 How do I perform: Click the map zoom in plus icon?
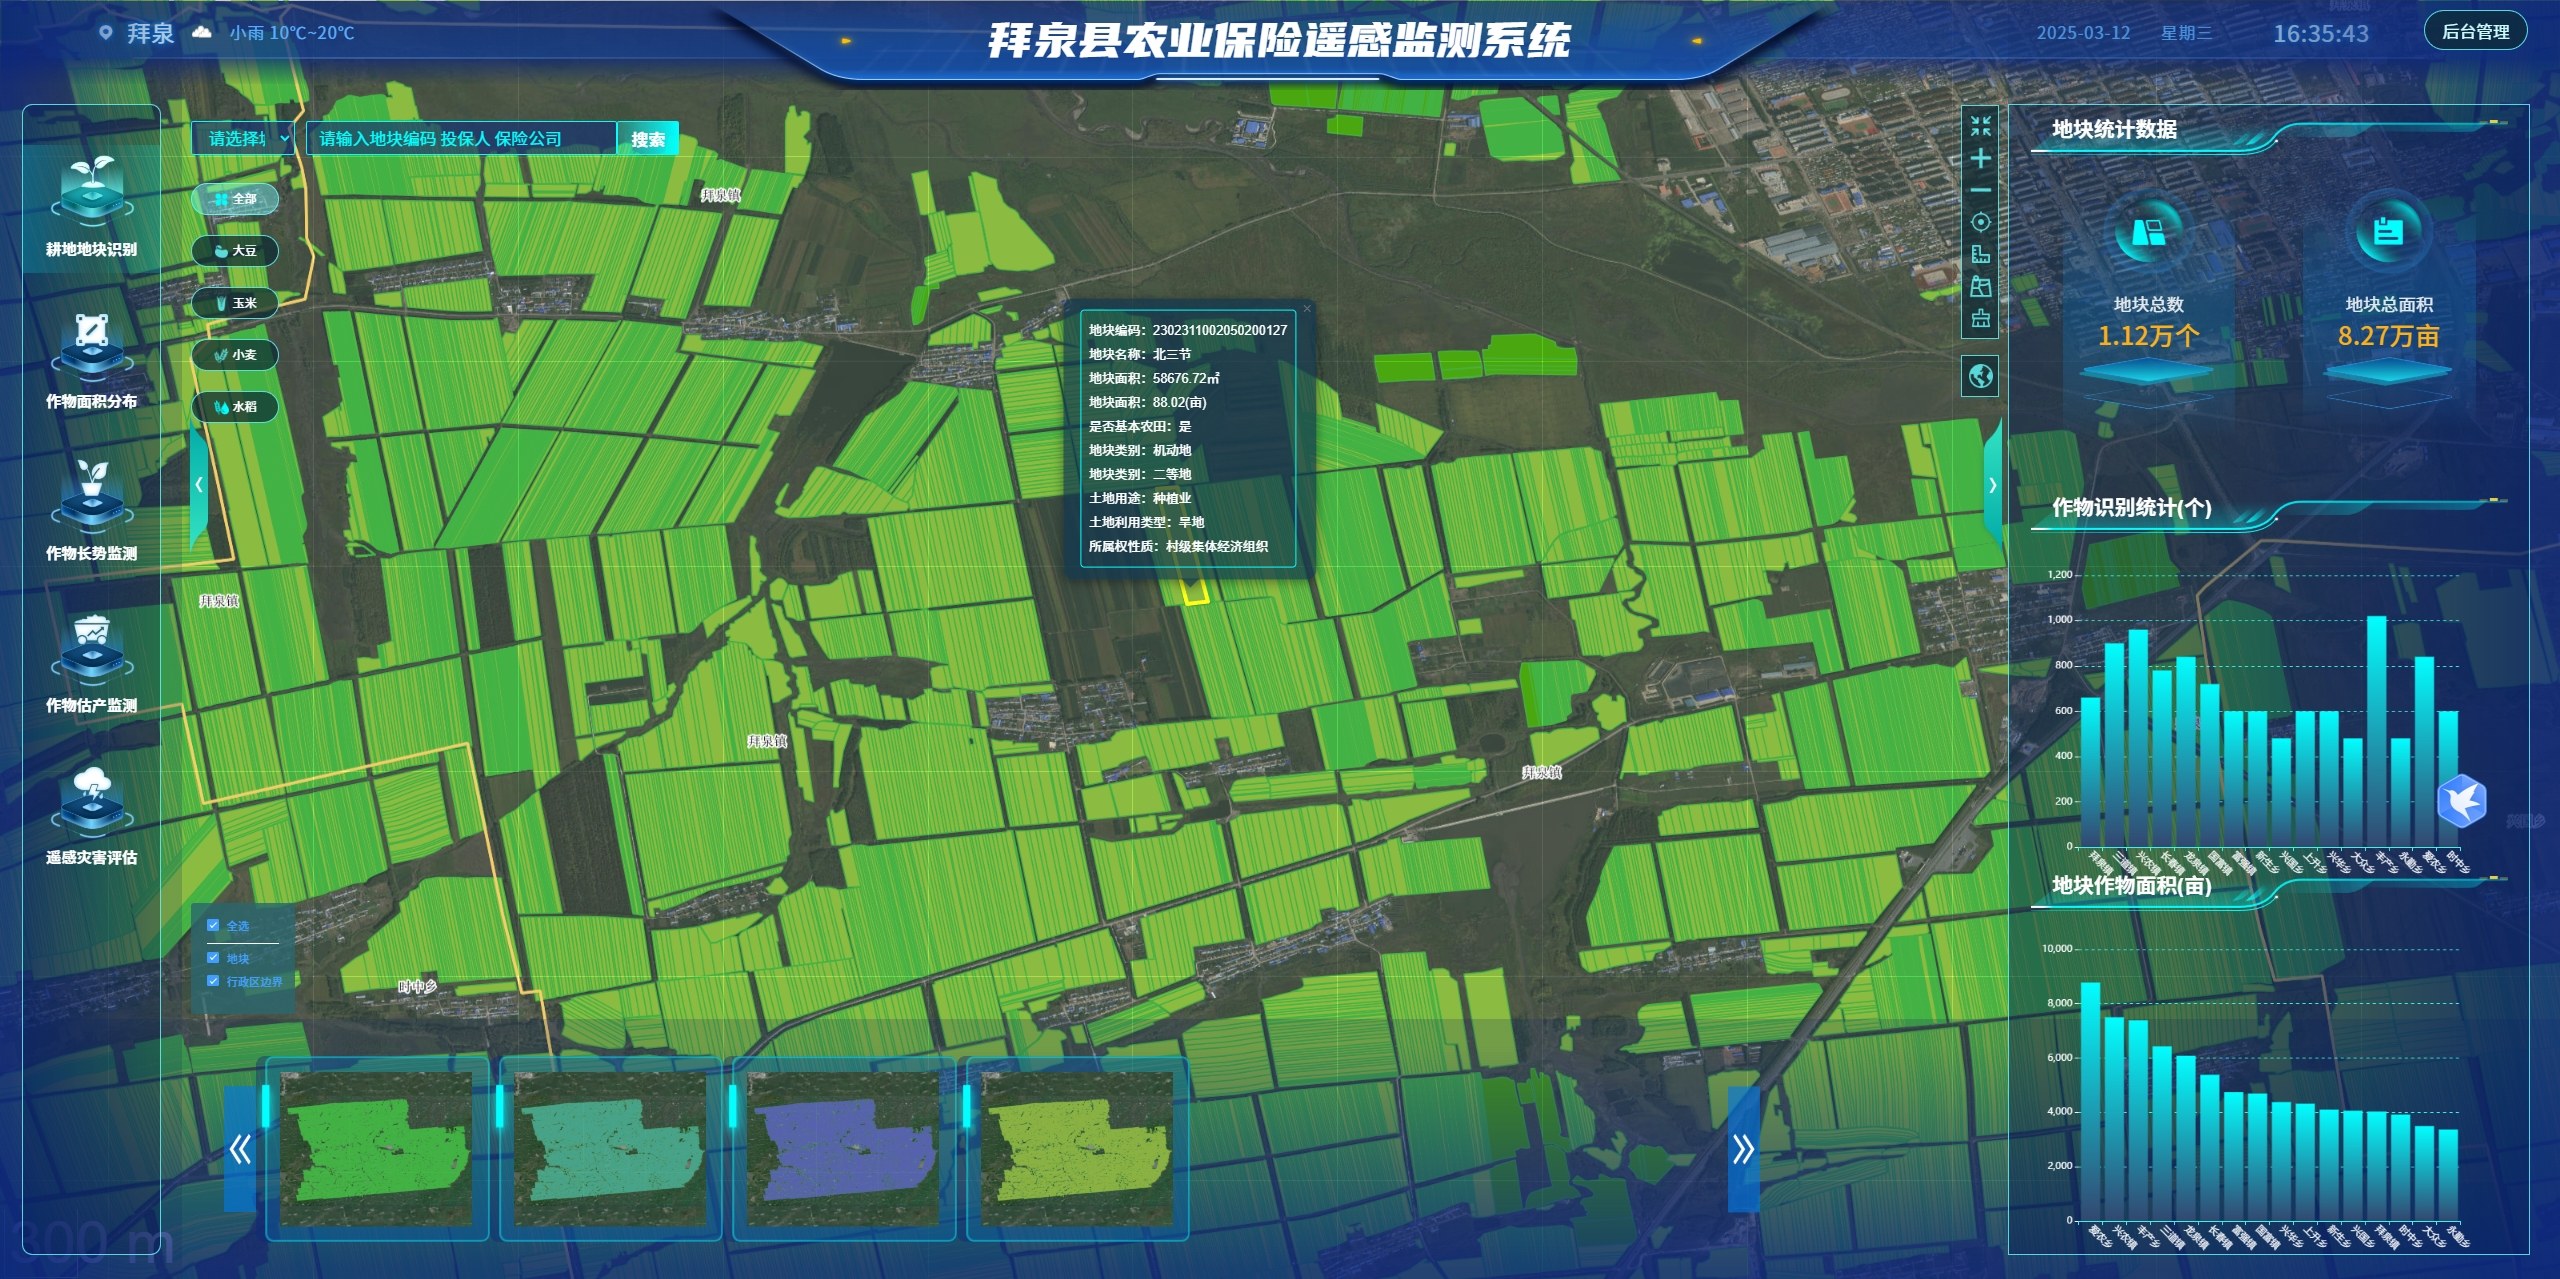coord(1980,158)
